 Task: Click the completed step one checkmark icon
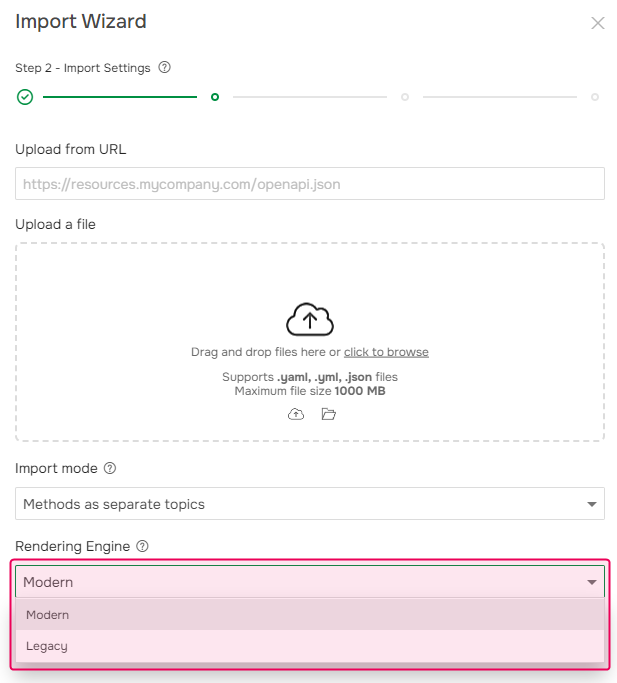[25, 97]
